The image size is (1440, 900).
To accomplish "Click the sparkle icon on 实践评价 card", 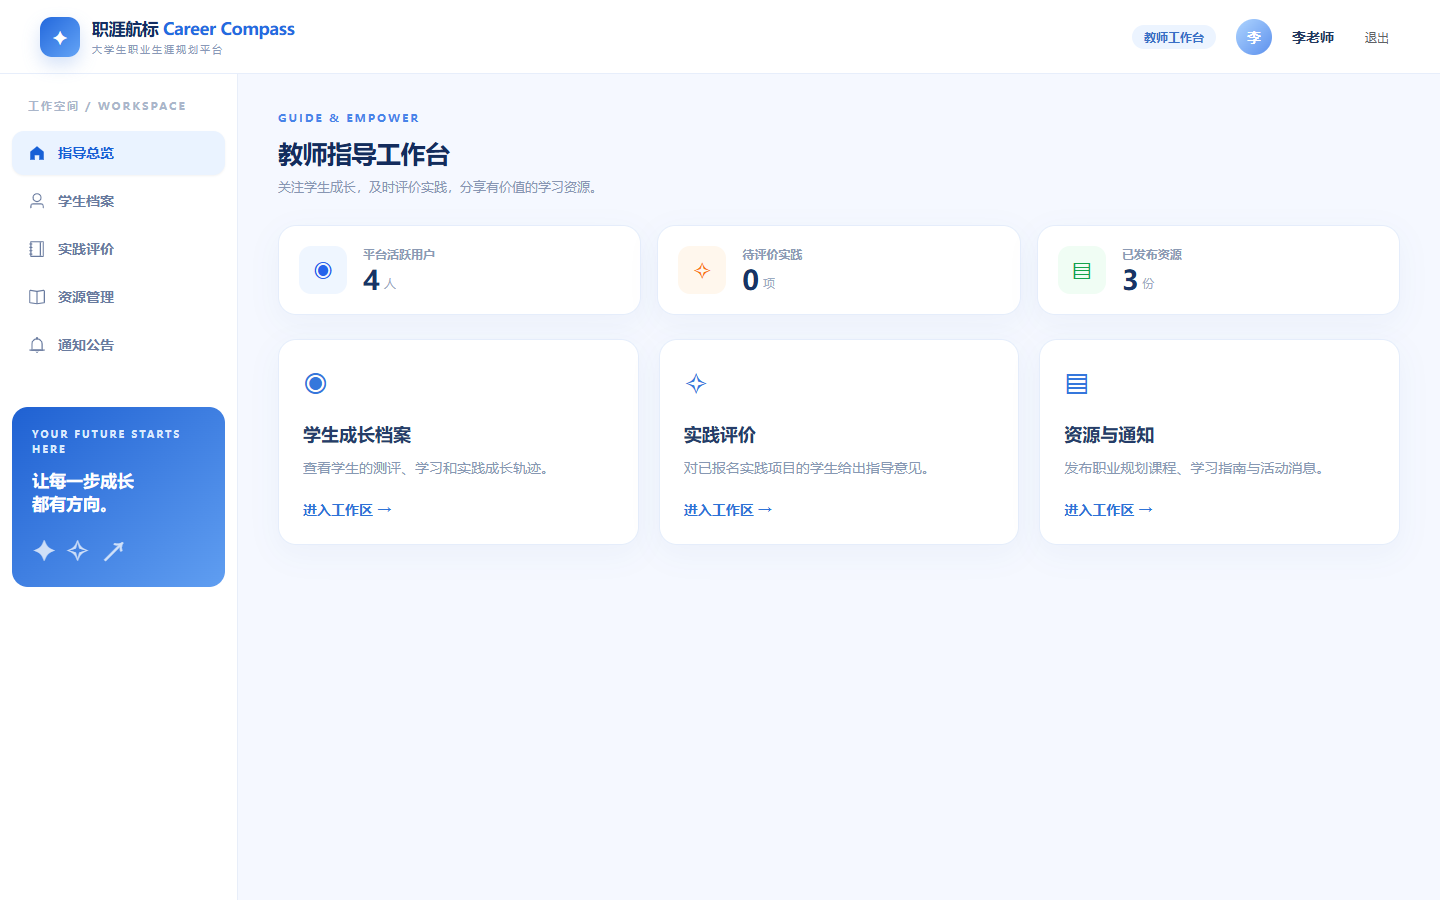I will (x=696, y=383).
